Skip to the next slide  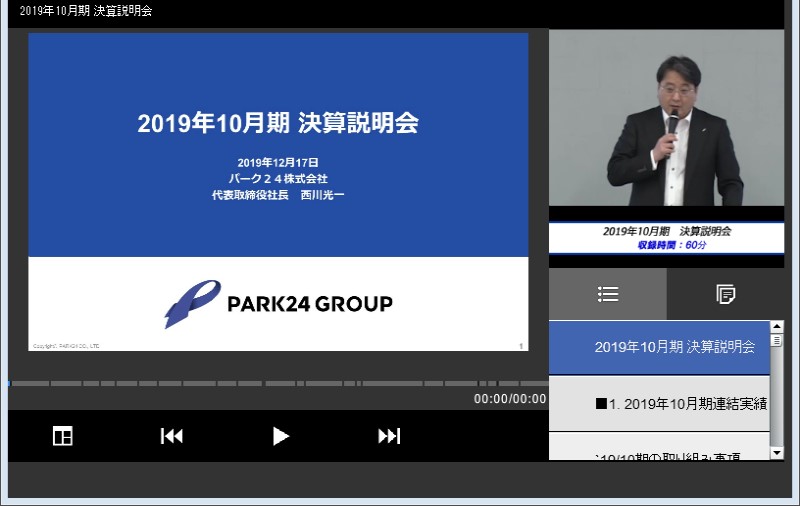click(389, 436)
